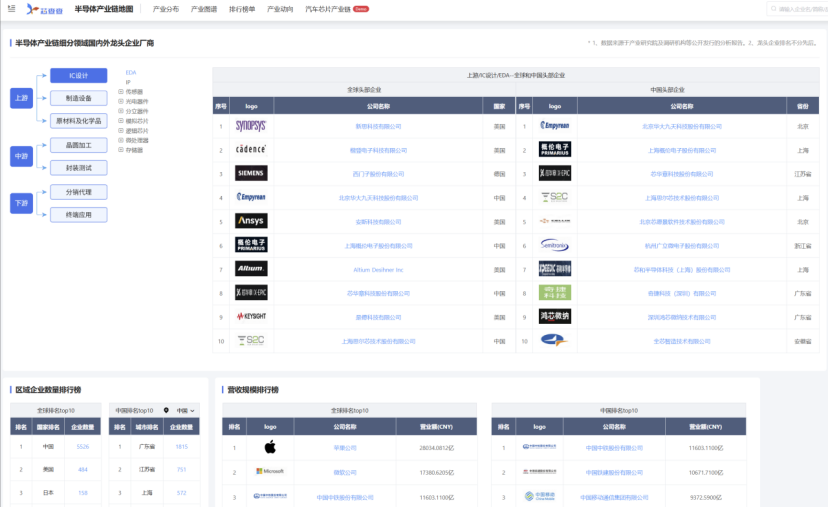The height and width of the screenshot is (508, 829).
Task: Click the Primarius logo in the global table
Action: [251, 245]
